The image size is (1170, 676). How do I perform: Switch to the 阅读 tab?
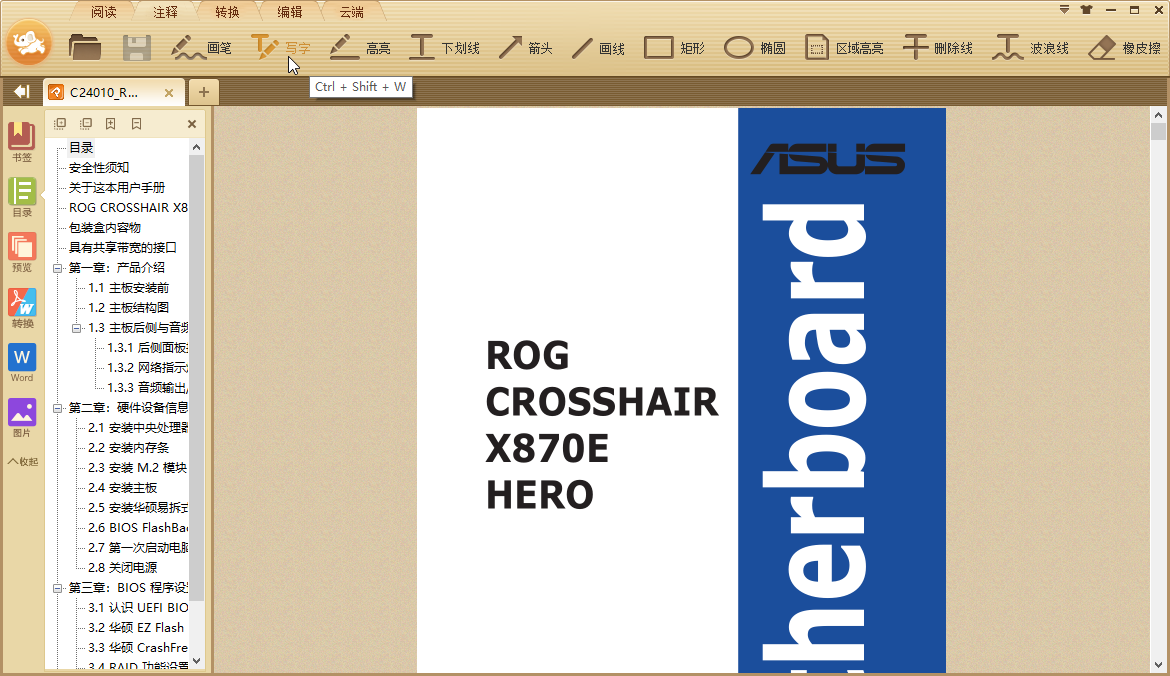pyautogui.click(x=104, y=12)
